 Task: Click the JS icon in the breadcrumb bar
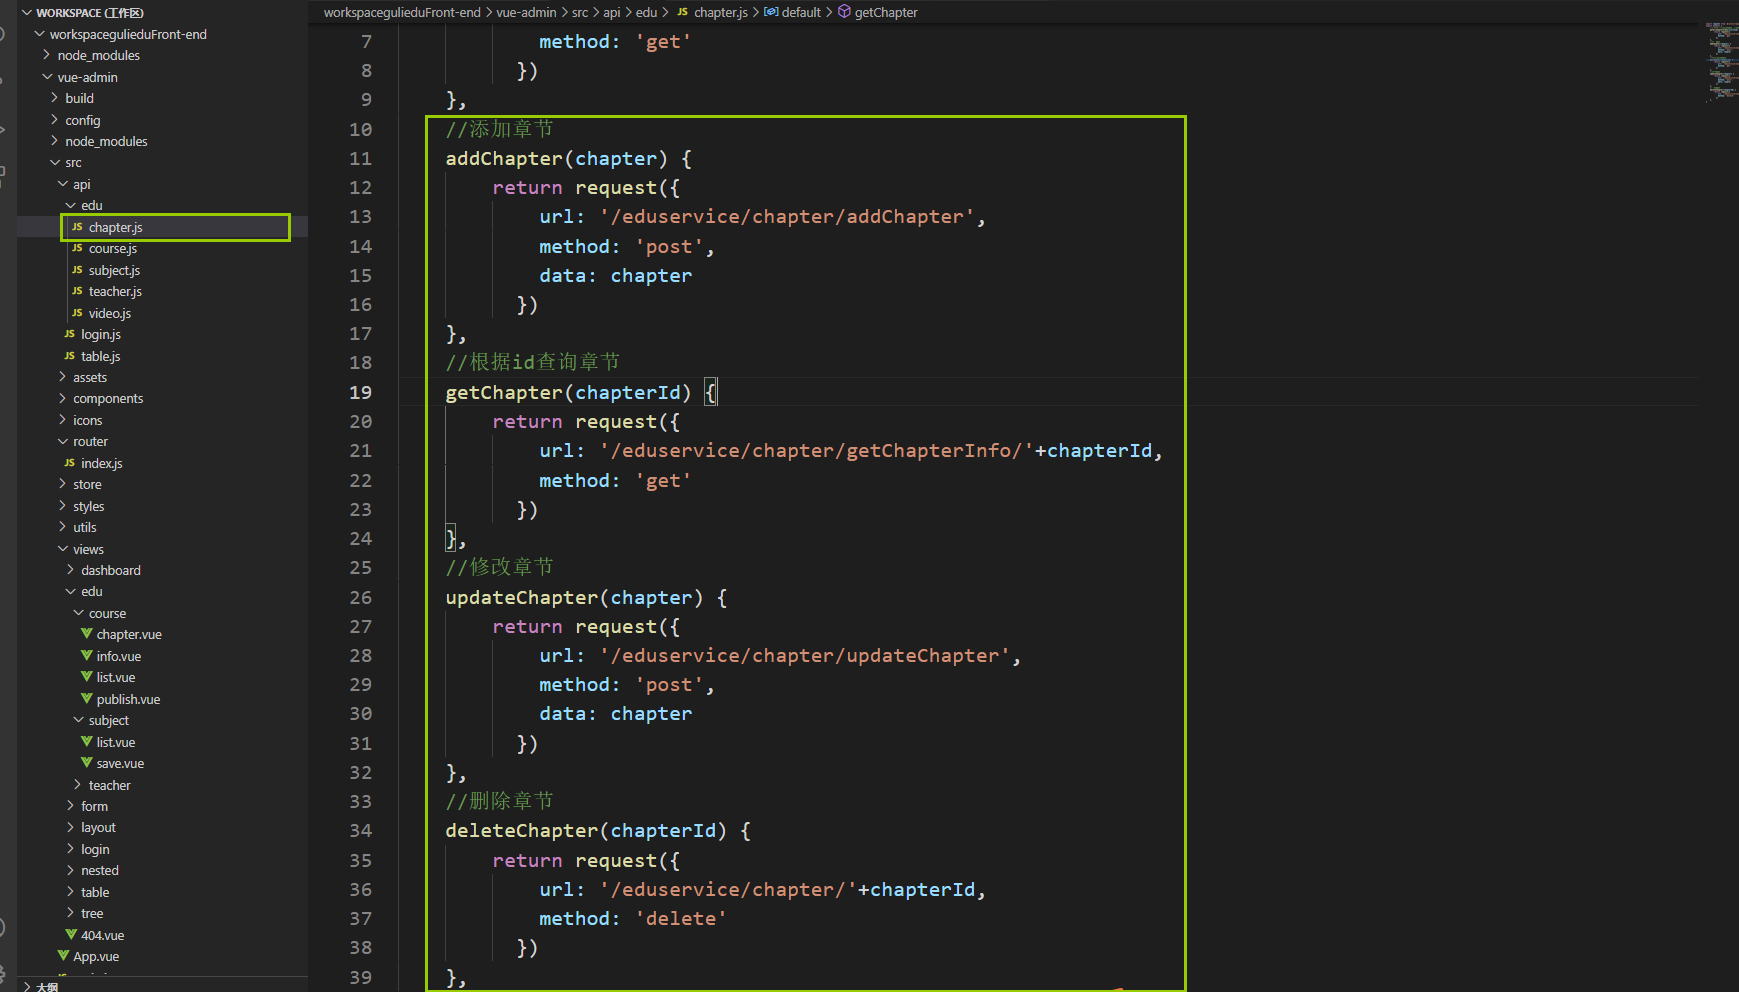(x=682, y=12)
